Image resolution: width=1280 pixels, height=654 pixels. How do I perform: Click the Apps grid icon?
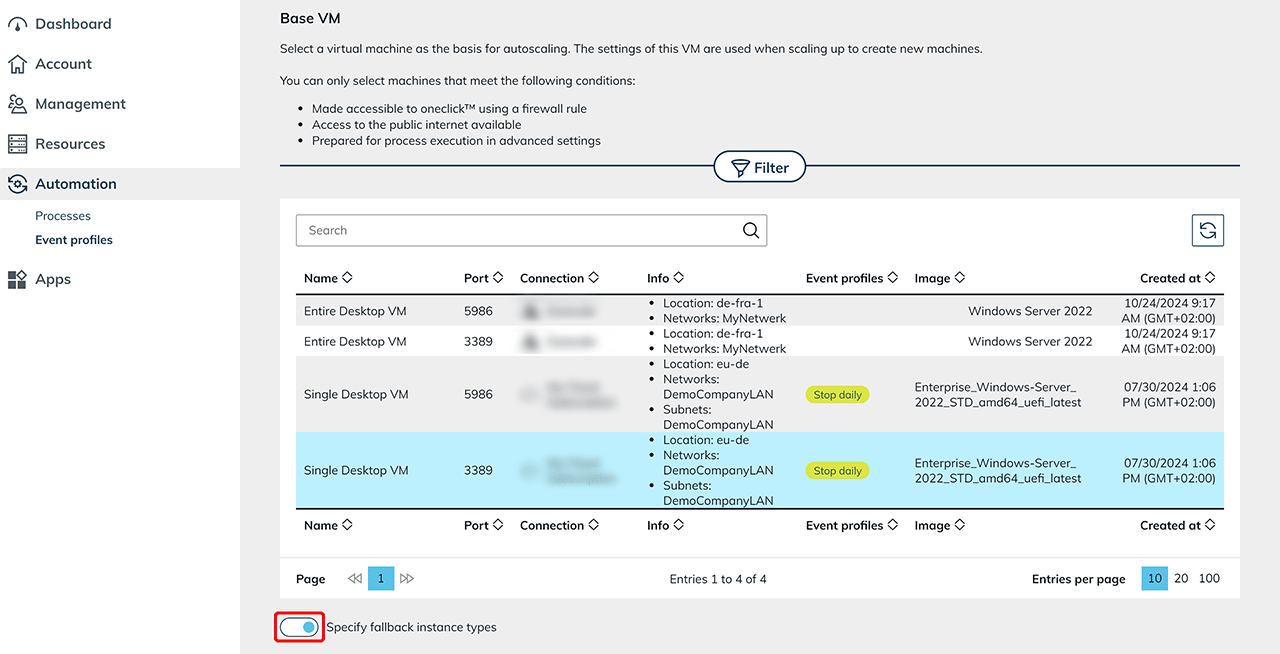click(18, 280)
